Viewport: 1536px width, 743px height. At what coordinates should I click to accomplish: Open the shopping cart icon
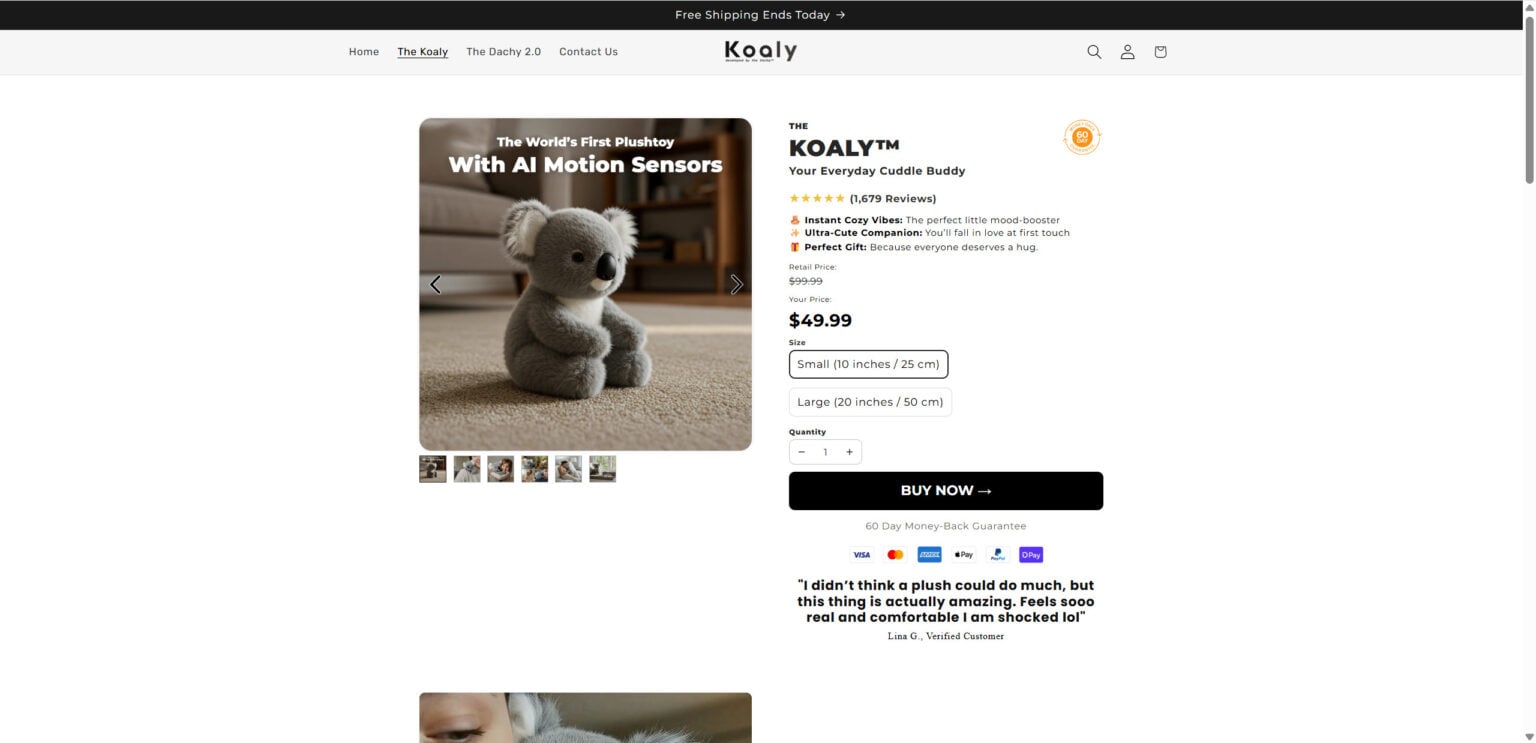[1160, 52]
